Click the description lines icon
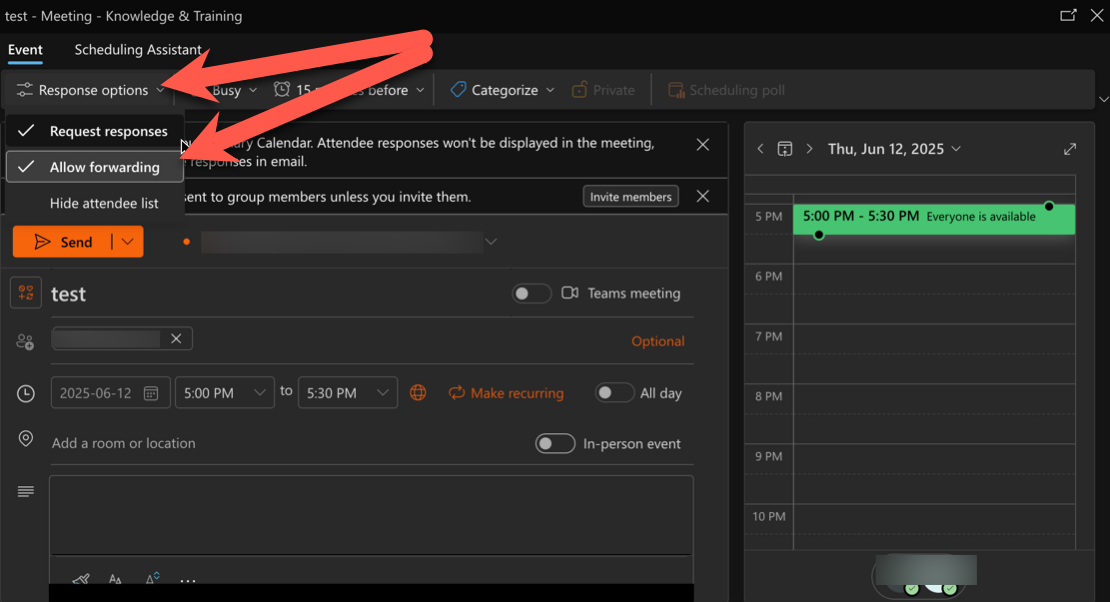 pyautogui.click(x=25, y=492)
